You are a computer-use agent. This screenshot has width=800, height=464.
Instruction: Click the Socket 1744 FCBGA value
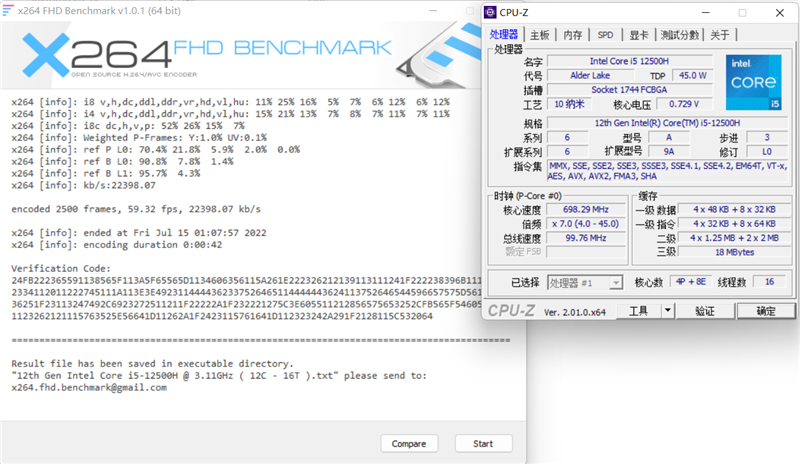tap(629, 90)
